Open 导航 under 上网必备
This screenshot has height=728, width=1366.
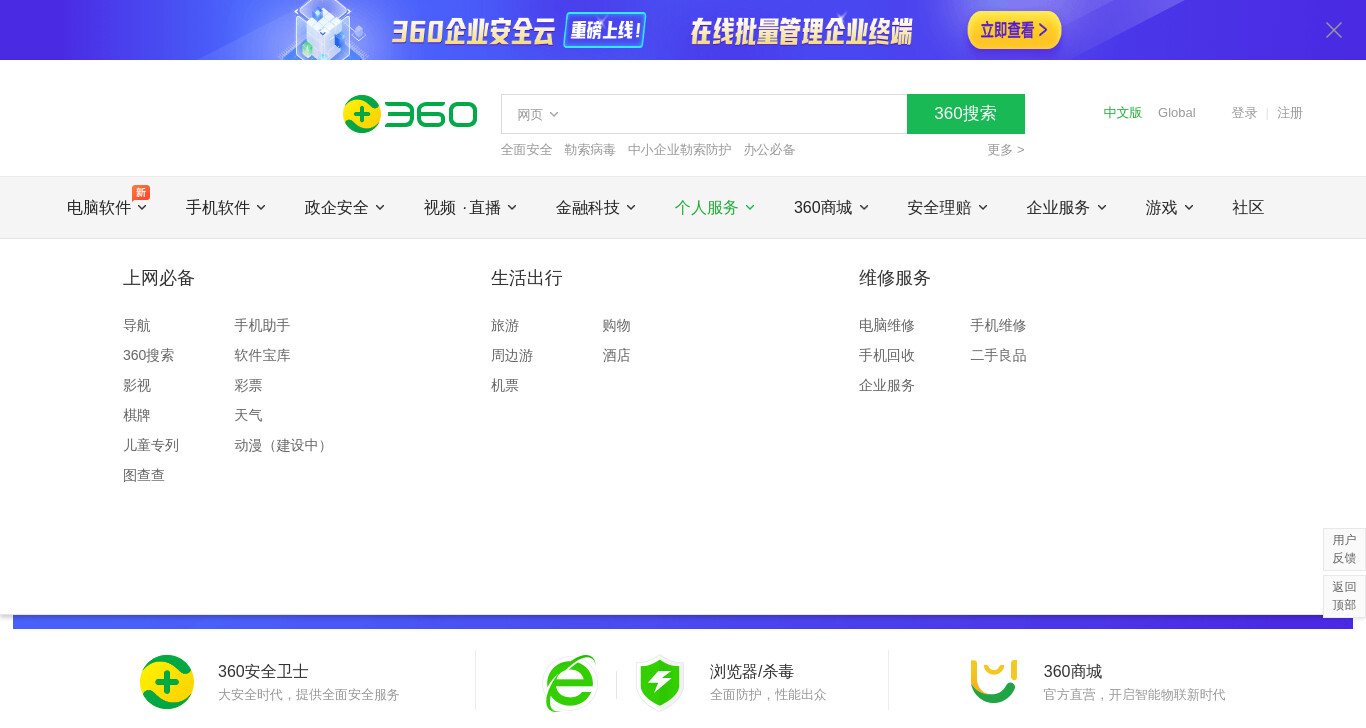coord(137,326)
